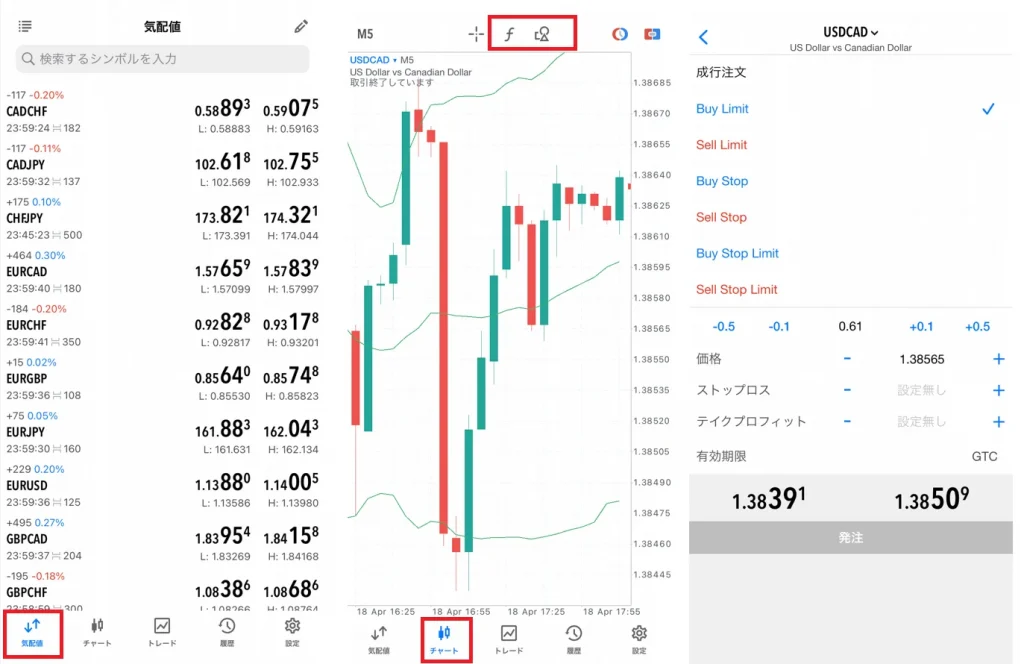Screen dimensions: 1024x664
Task: Increase volume by +0.5
Action: pyautogui.click(x=977, y=326)
